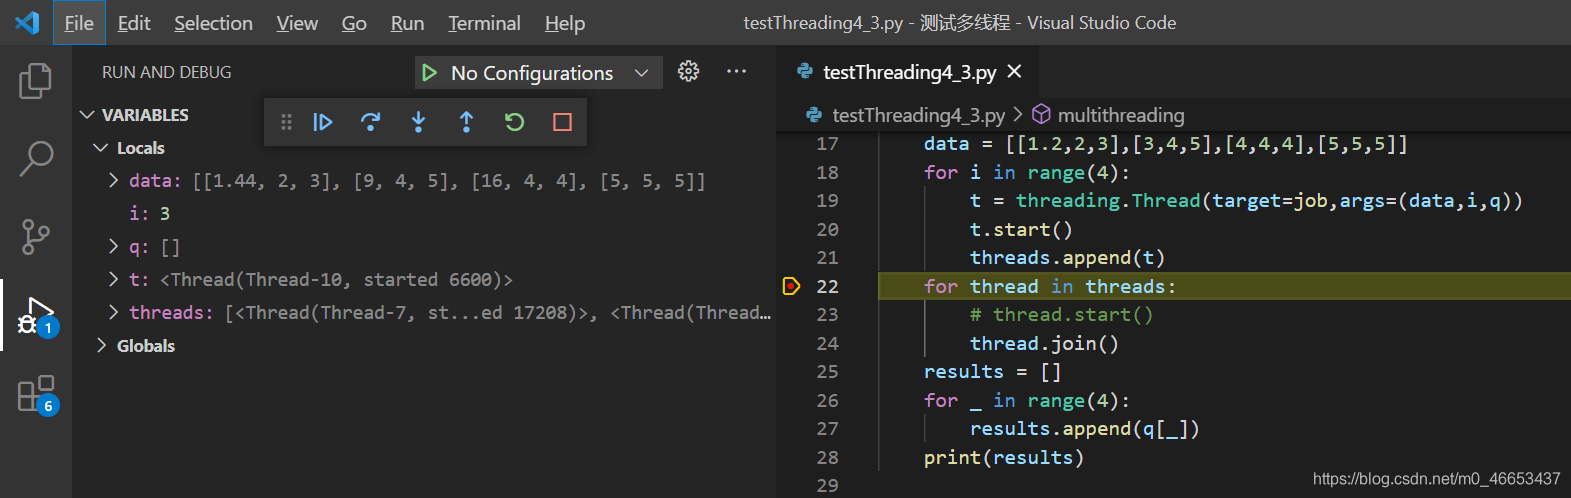Toggle the breakpoint on line 22
1571x498 pixels.
coord(791,286)
